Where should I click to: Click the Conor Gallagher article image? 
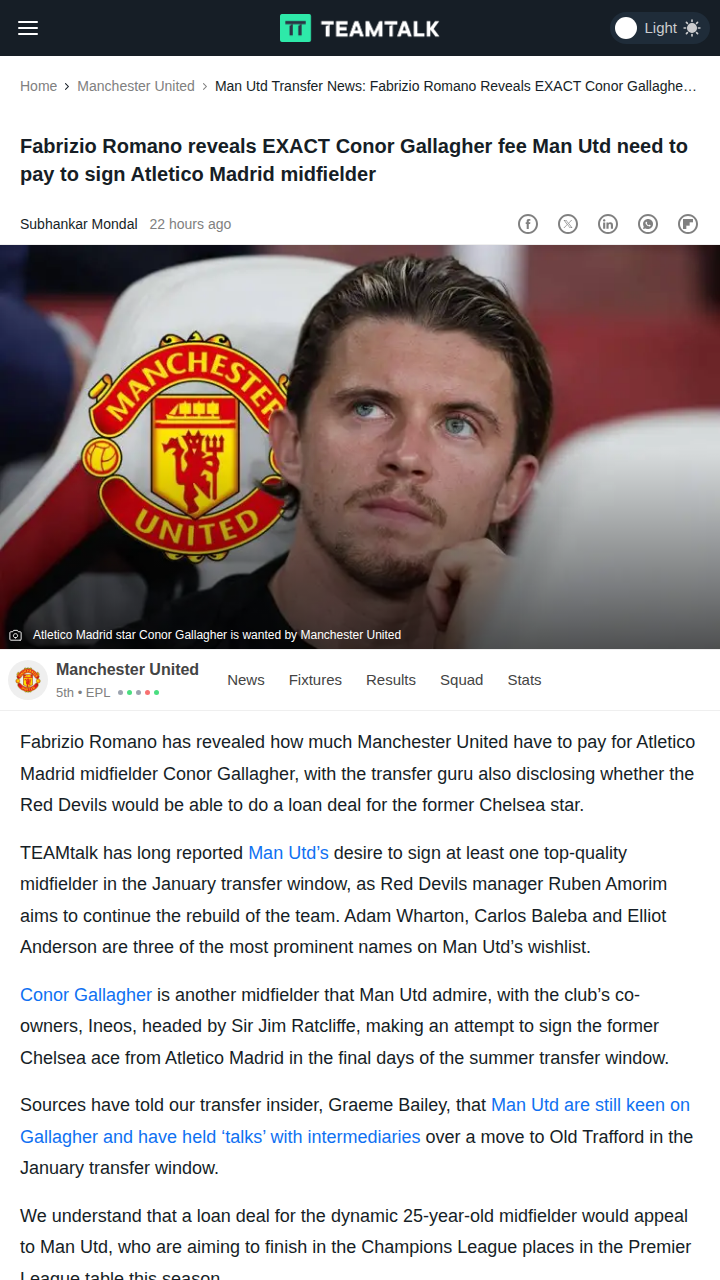(360, 447)
